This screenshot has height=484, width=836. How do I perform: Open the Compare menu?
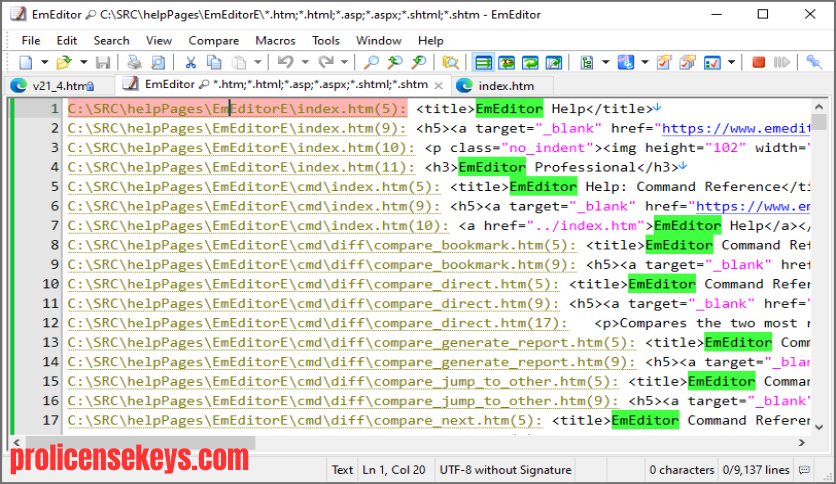pos(213,41)
